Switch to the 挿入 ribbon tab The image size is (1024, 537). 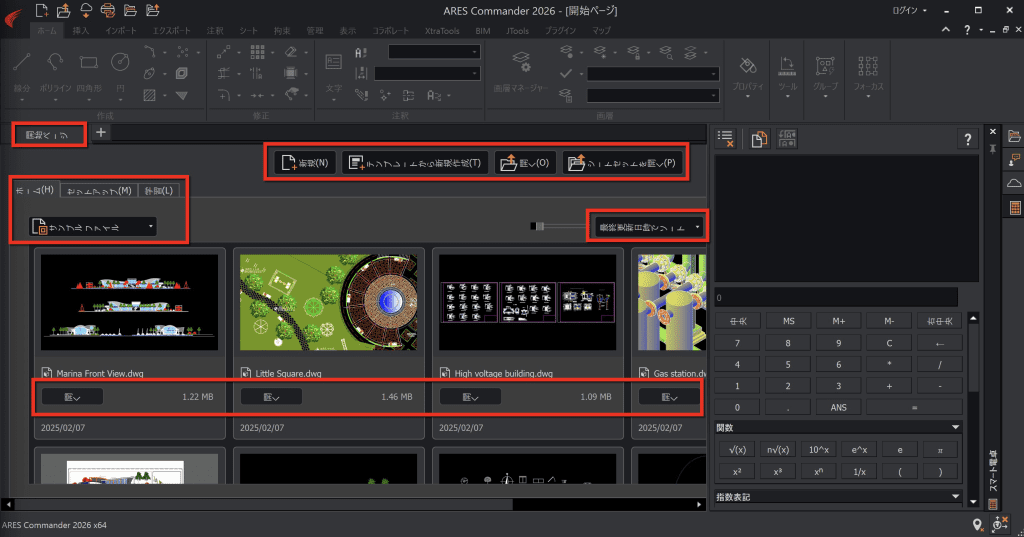click(x=81, y=31)
